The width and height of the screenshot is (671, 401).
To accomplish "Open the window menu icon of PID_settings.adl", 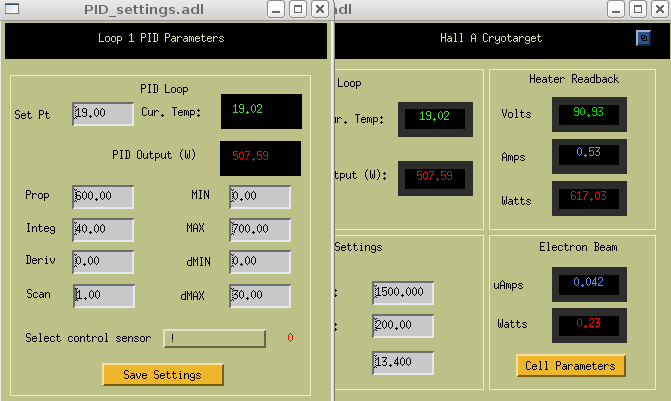I will click(x=12, y=9).
